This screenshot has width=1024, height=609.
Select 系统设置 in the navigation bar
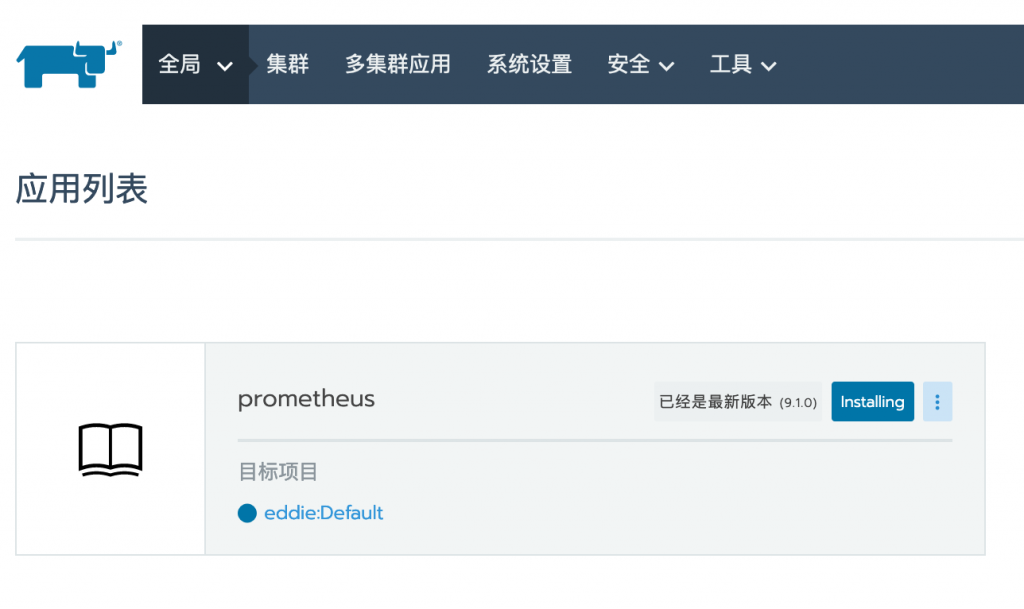click(529, 64)
